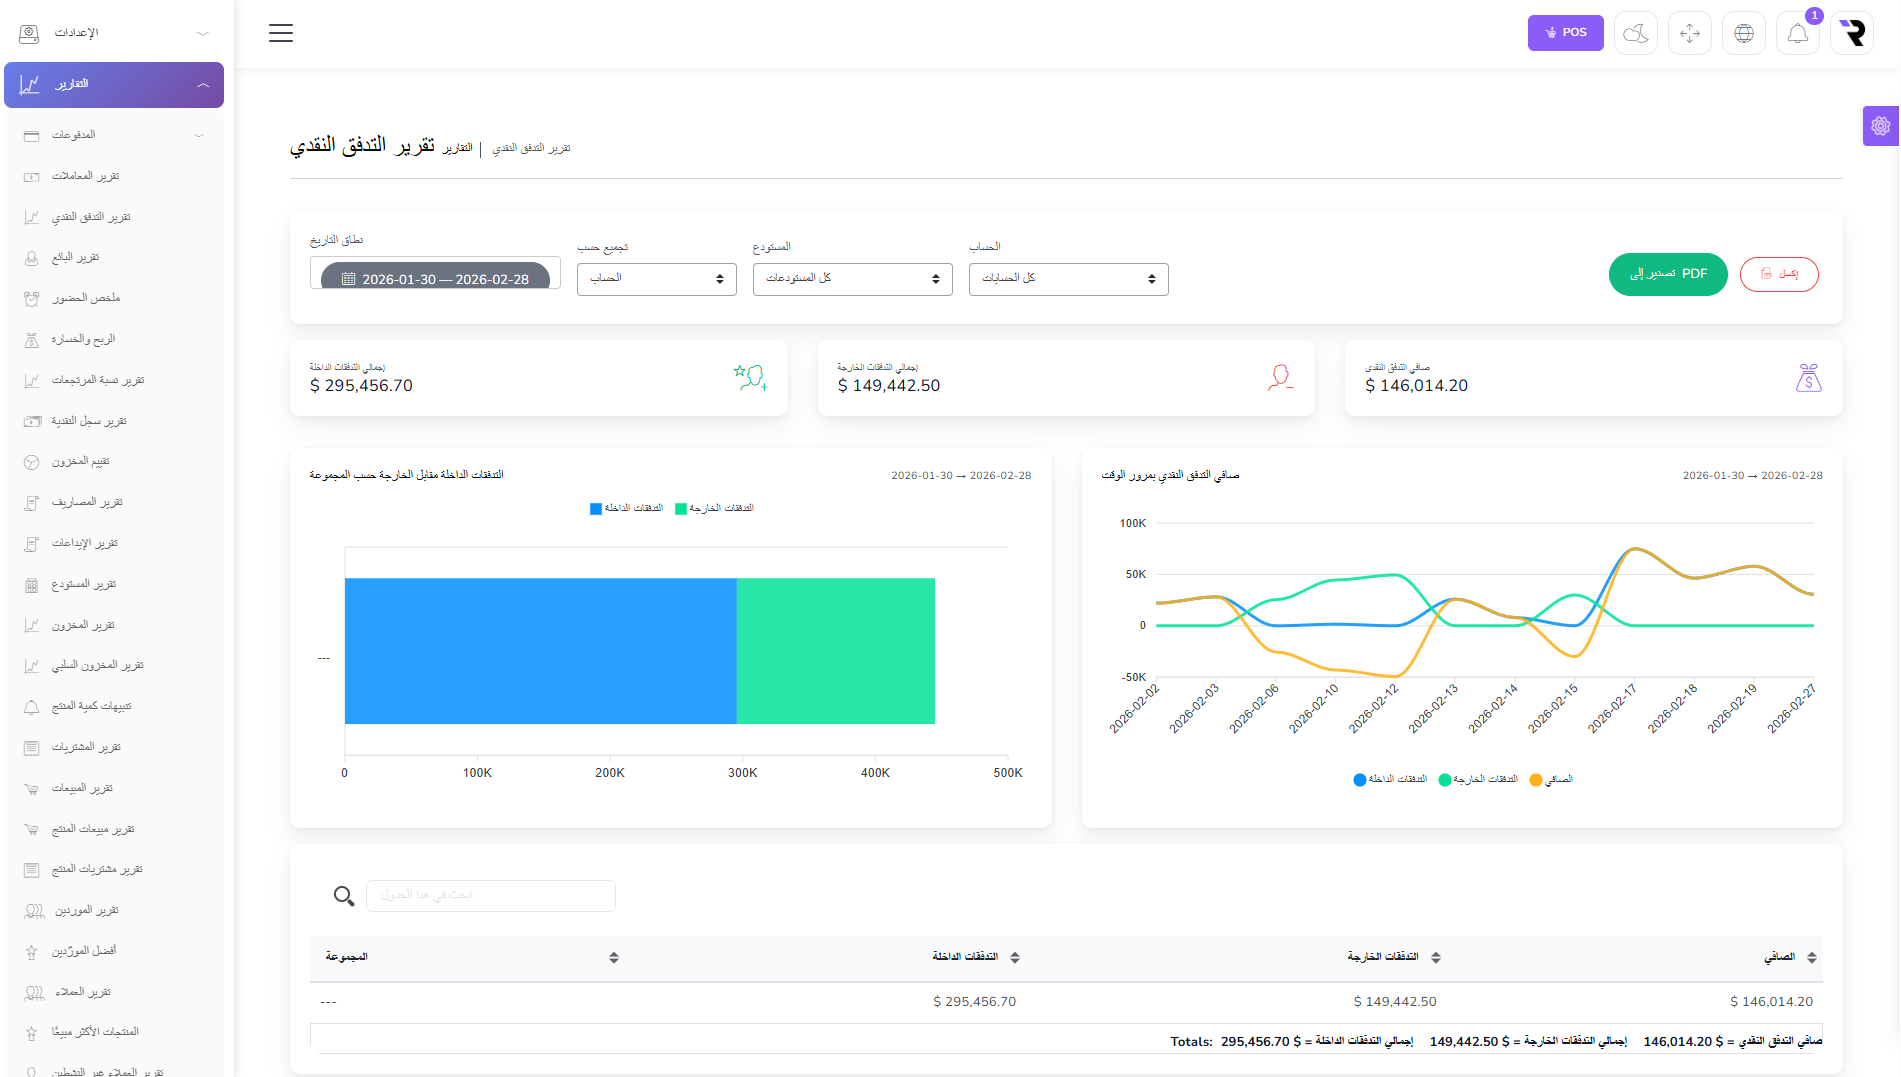This screenshot has height=1077, width=1901.
Task: Open تقرير المصاريف expenses report in sidebar
Action: (x=87, y=502)
